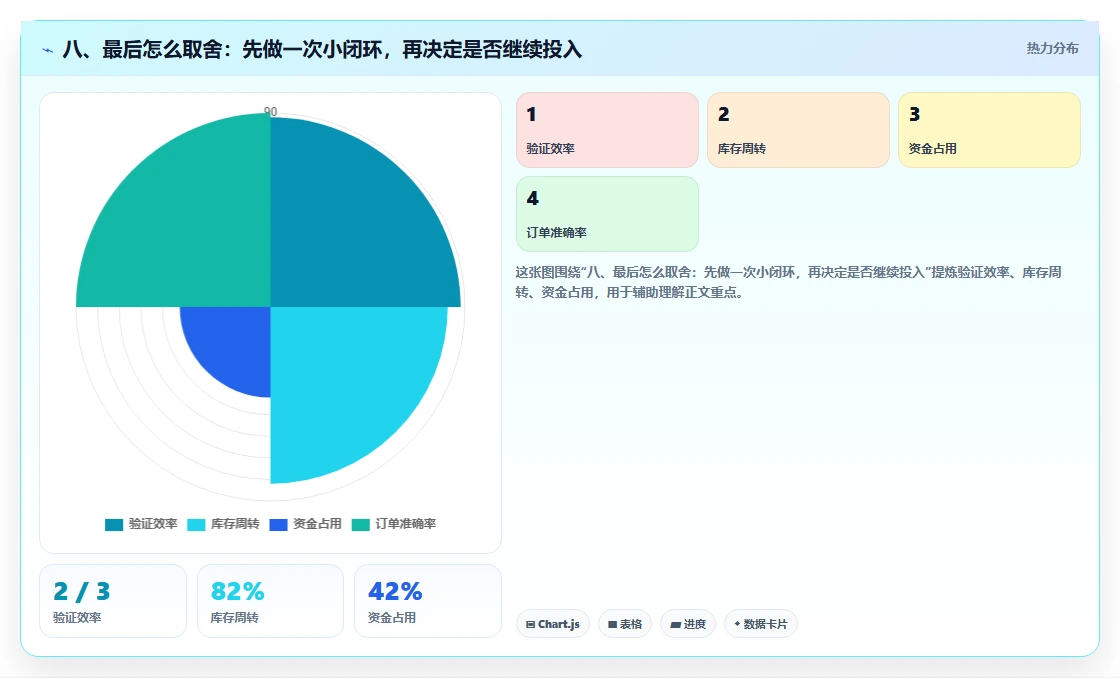The height and width of the screenshot is (678, 1120).
Task: Open card 4 订单准确率
Action: [x=607, y=214]
